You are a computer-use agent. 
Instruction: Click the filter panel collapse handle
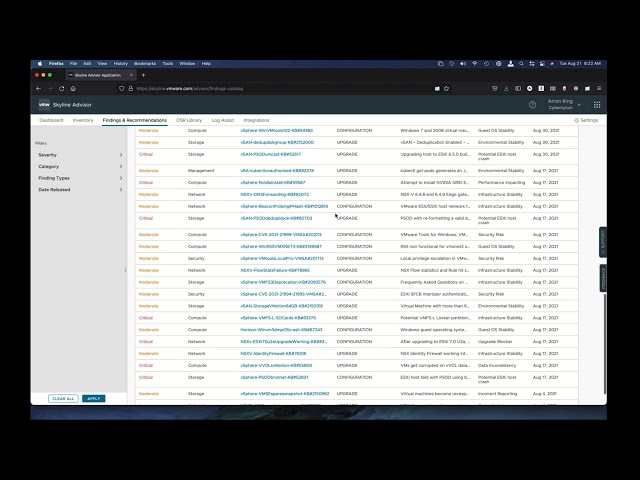click(125, 270)
